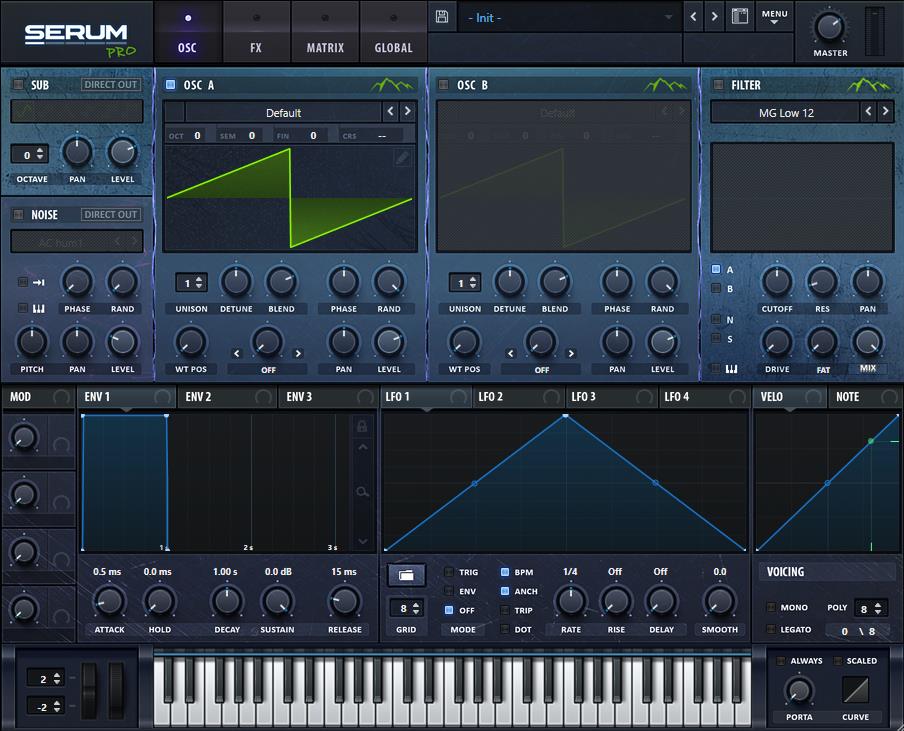Enable the SUB oscillator checkbox
904x731 pixels.
click(x=18, y=85)
